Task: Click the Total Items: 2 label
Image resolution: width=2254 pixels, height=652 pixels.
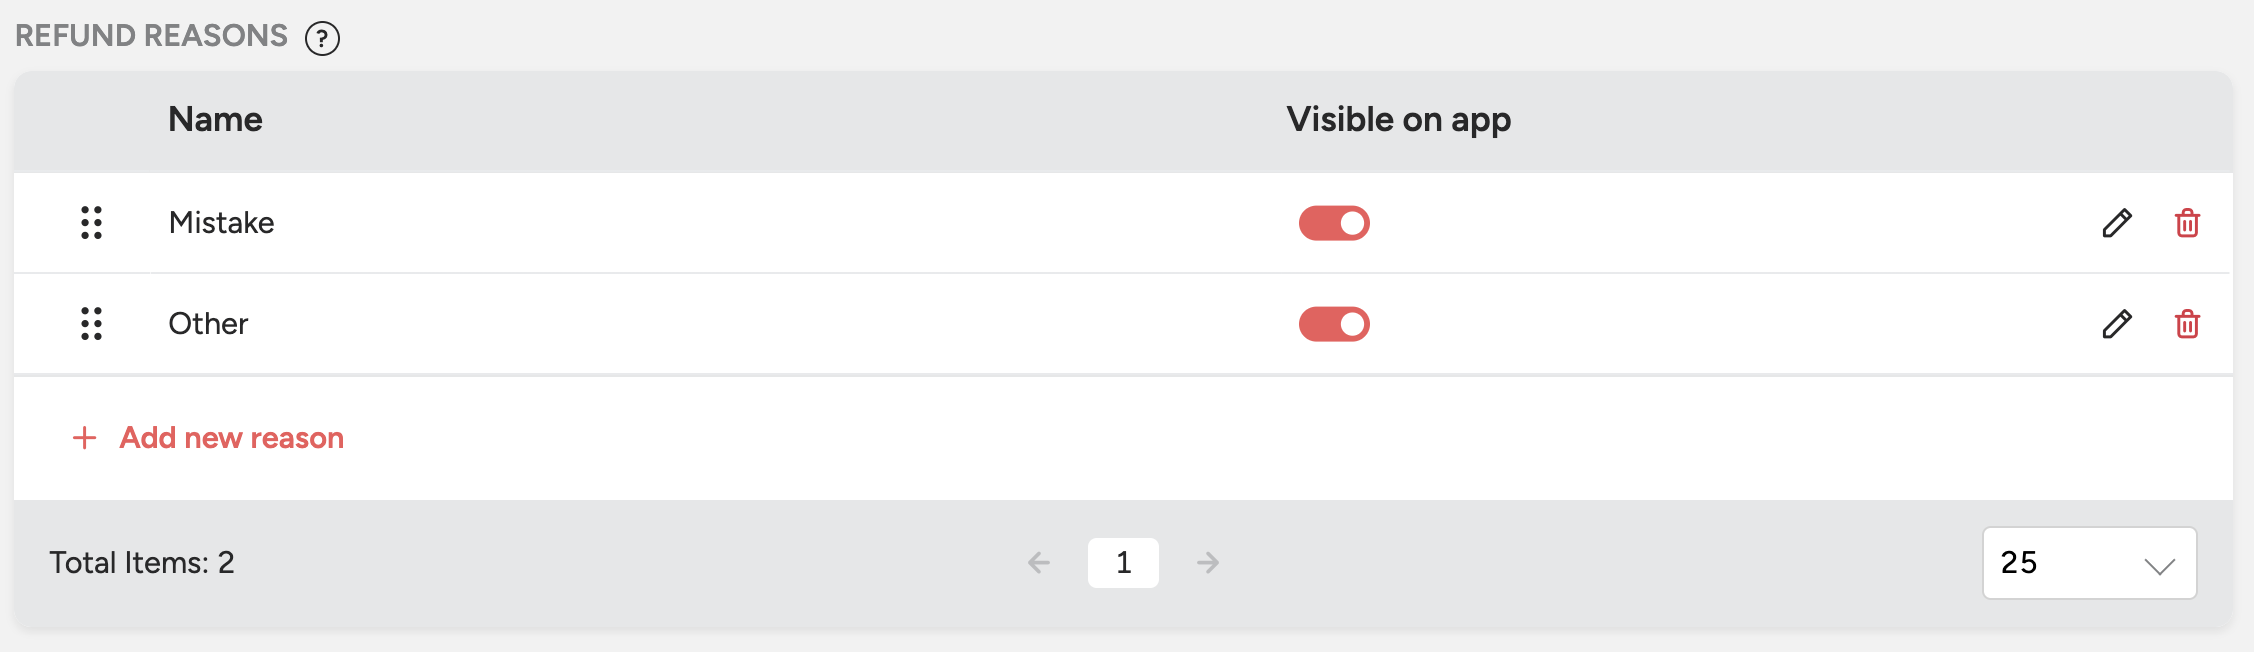Action: click(142, 563)
